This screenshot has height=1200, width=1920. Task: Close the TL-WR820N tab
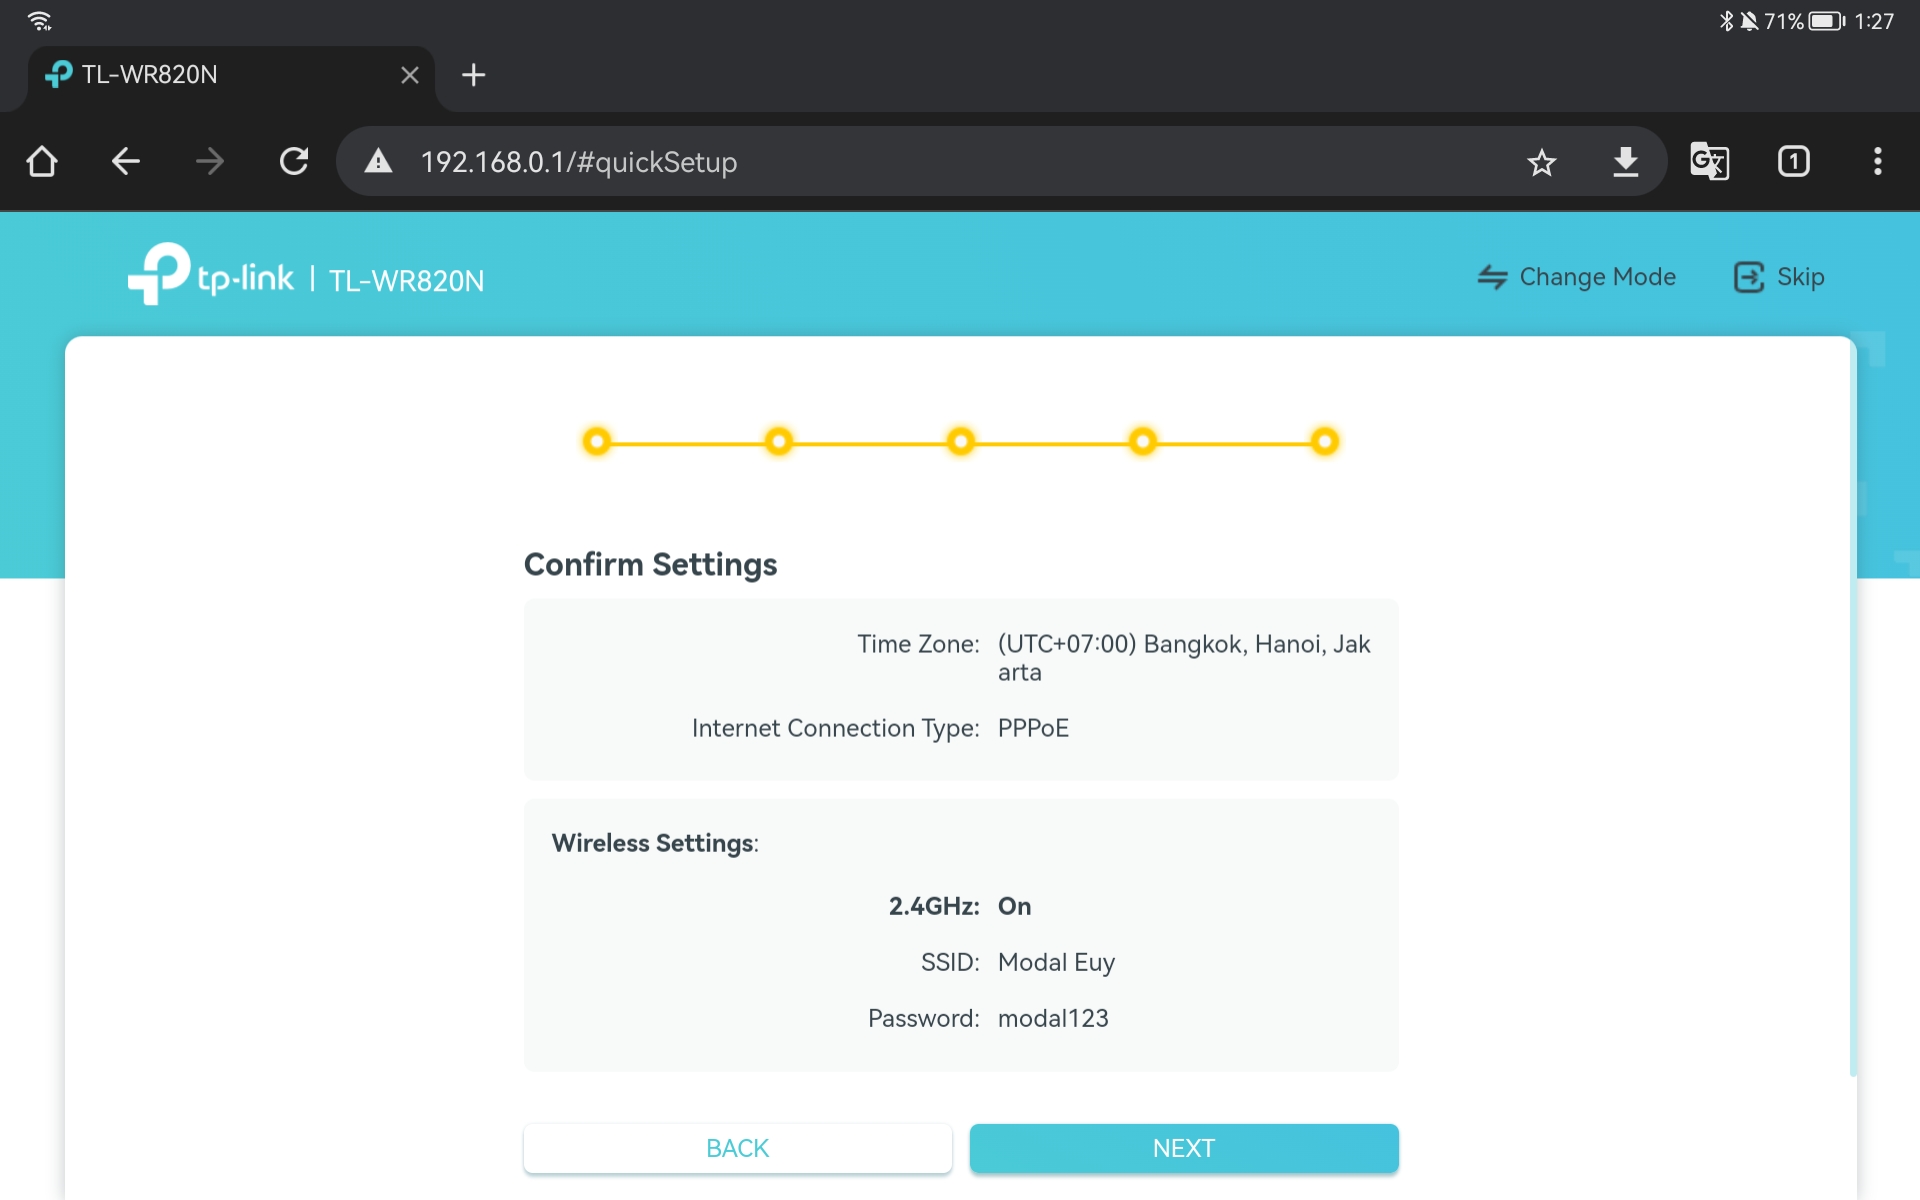click(409, 75)
